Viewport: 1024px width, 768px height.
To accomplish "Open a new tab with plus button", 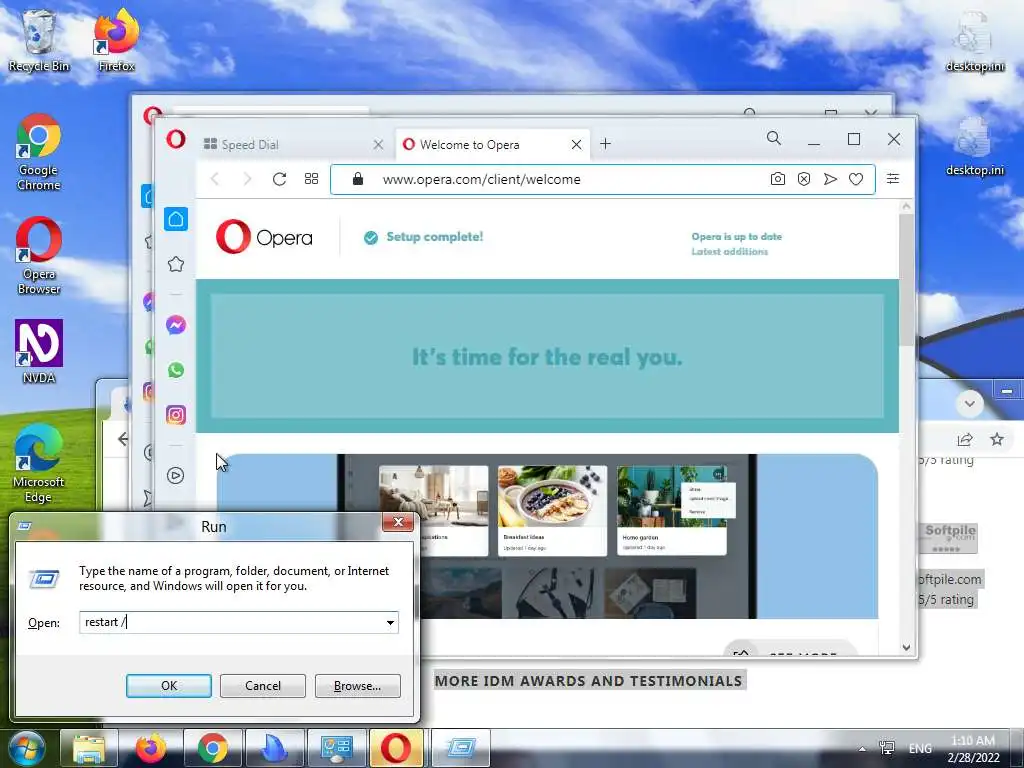I will tap(605, 144).
